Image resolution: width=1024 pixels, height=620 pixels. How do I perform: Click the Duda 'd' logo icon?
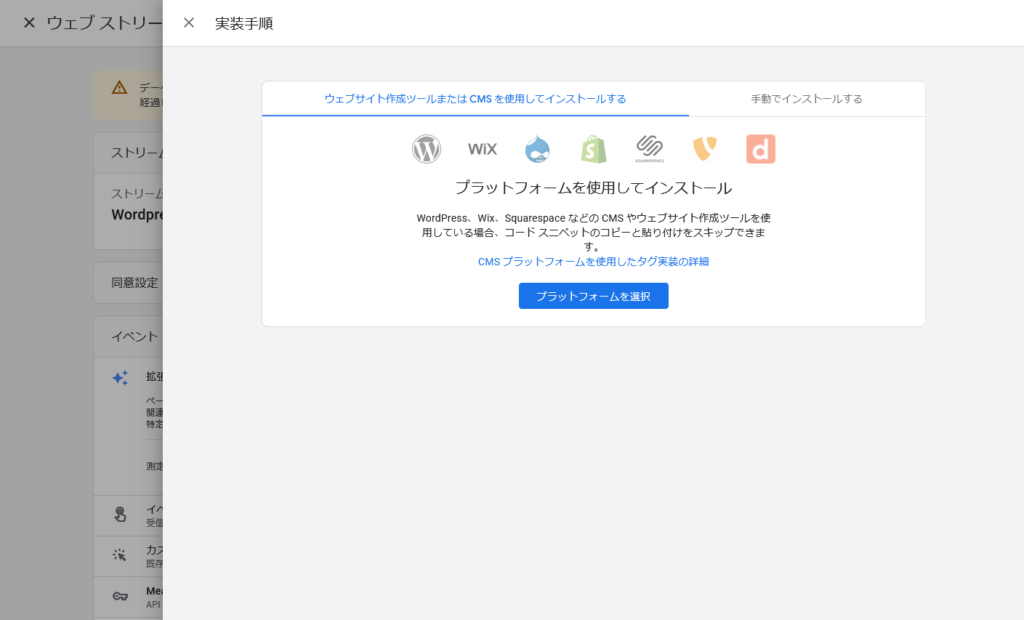tap(760, 149)
